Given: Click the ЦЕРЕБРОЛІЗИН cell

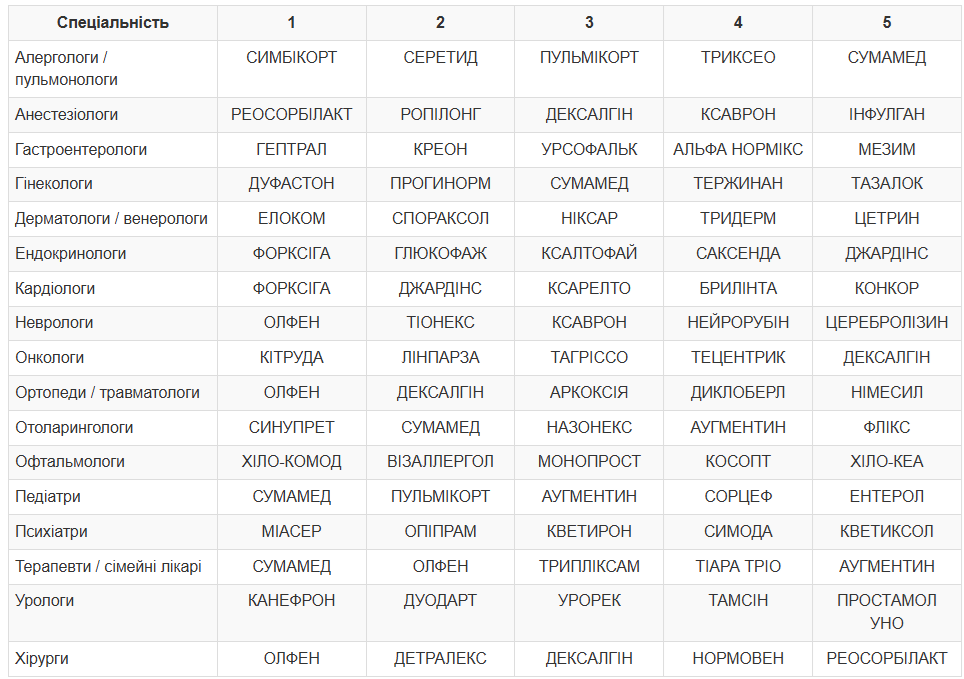Looking at the screenshot, I should tap(887, 322).
